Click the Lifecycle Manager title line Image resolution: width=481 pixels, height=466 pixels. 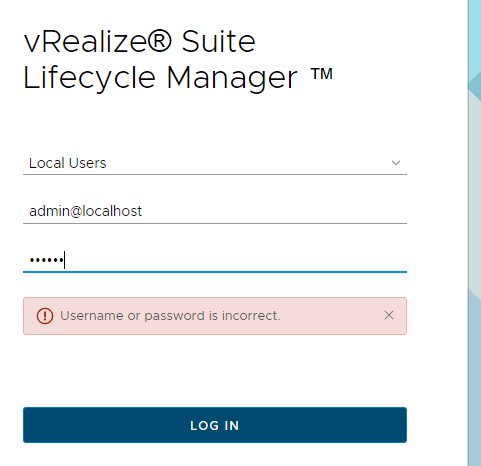[x=178, y=78]
